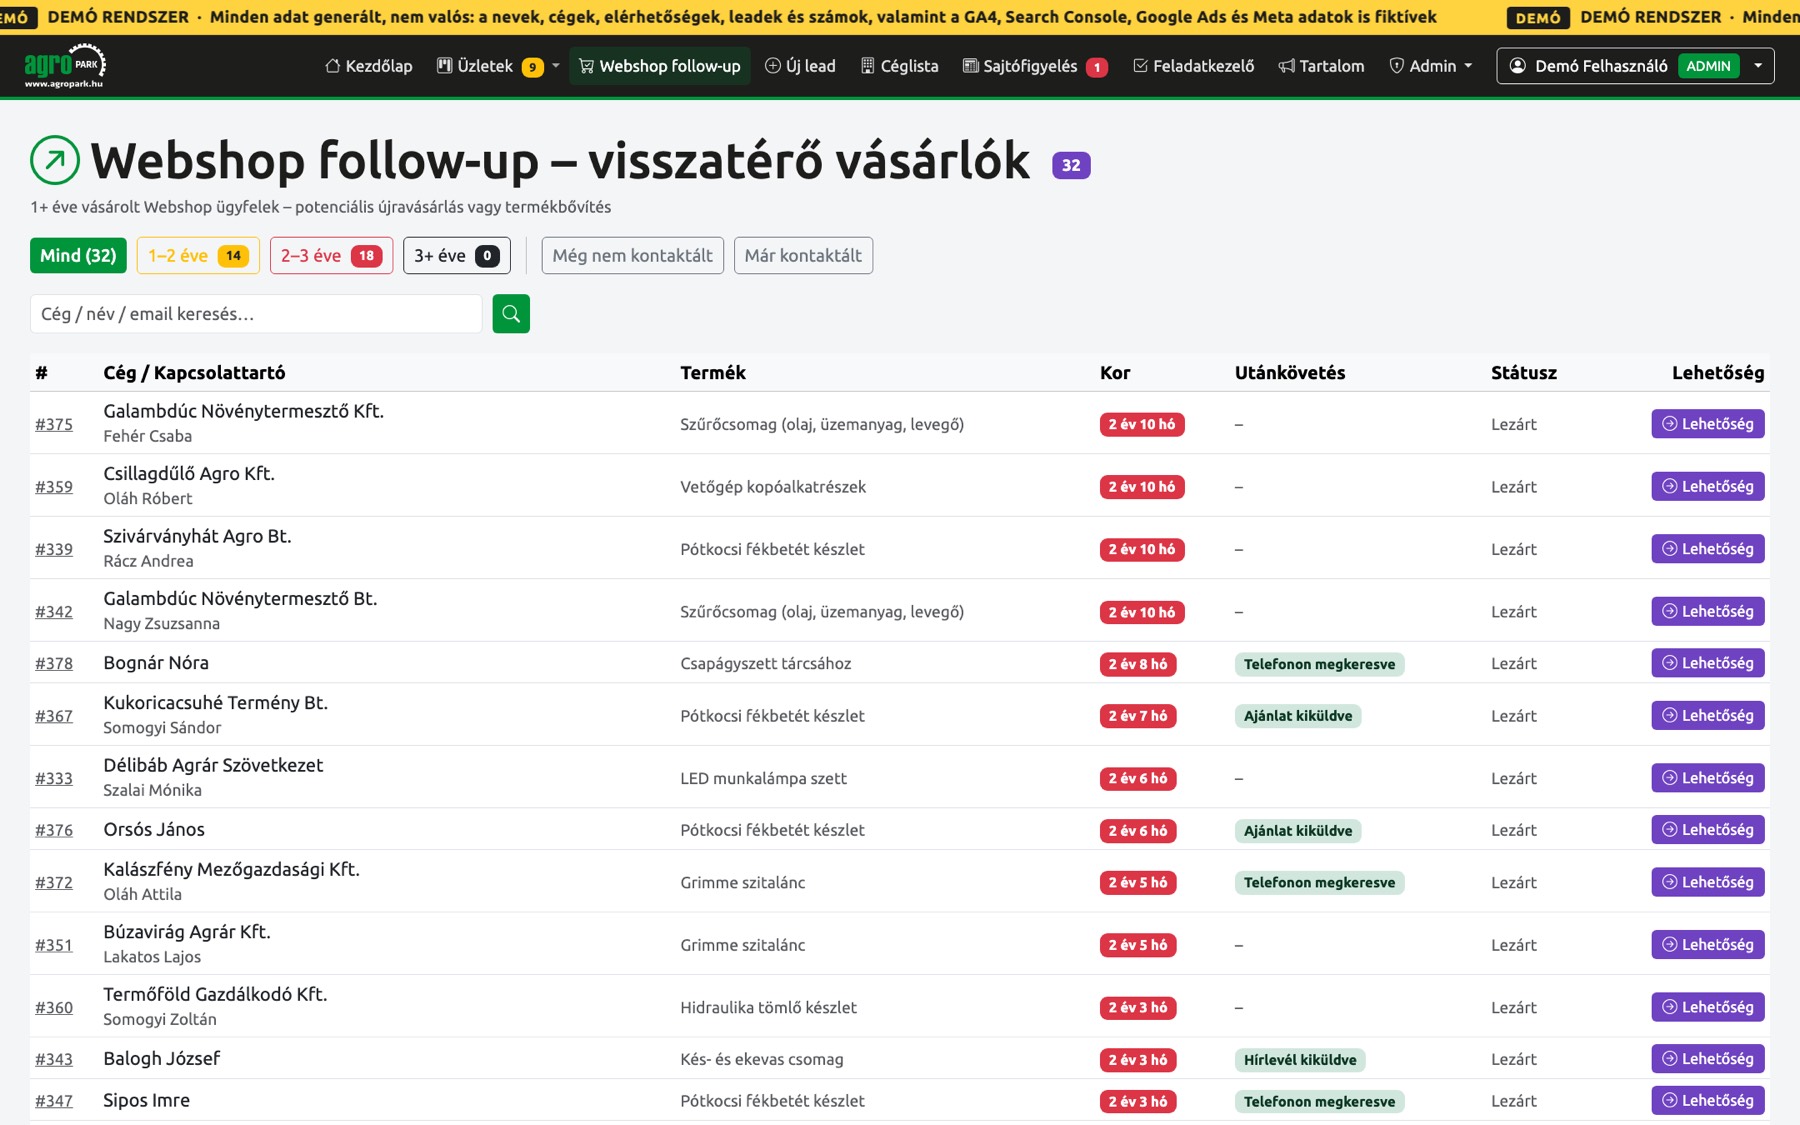Image resolution: width=1800 pixels, height=1125 pixels.
Task: Click the yellow 9 badge on Üzletek
Action: coord(533,67)
